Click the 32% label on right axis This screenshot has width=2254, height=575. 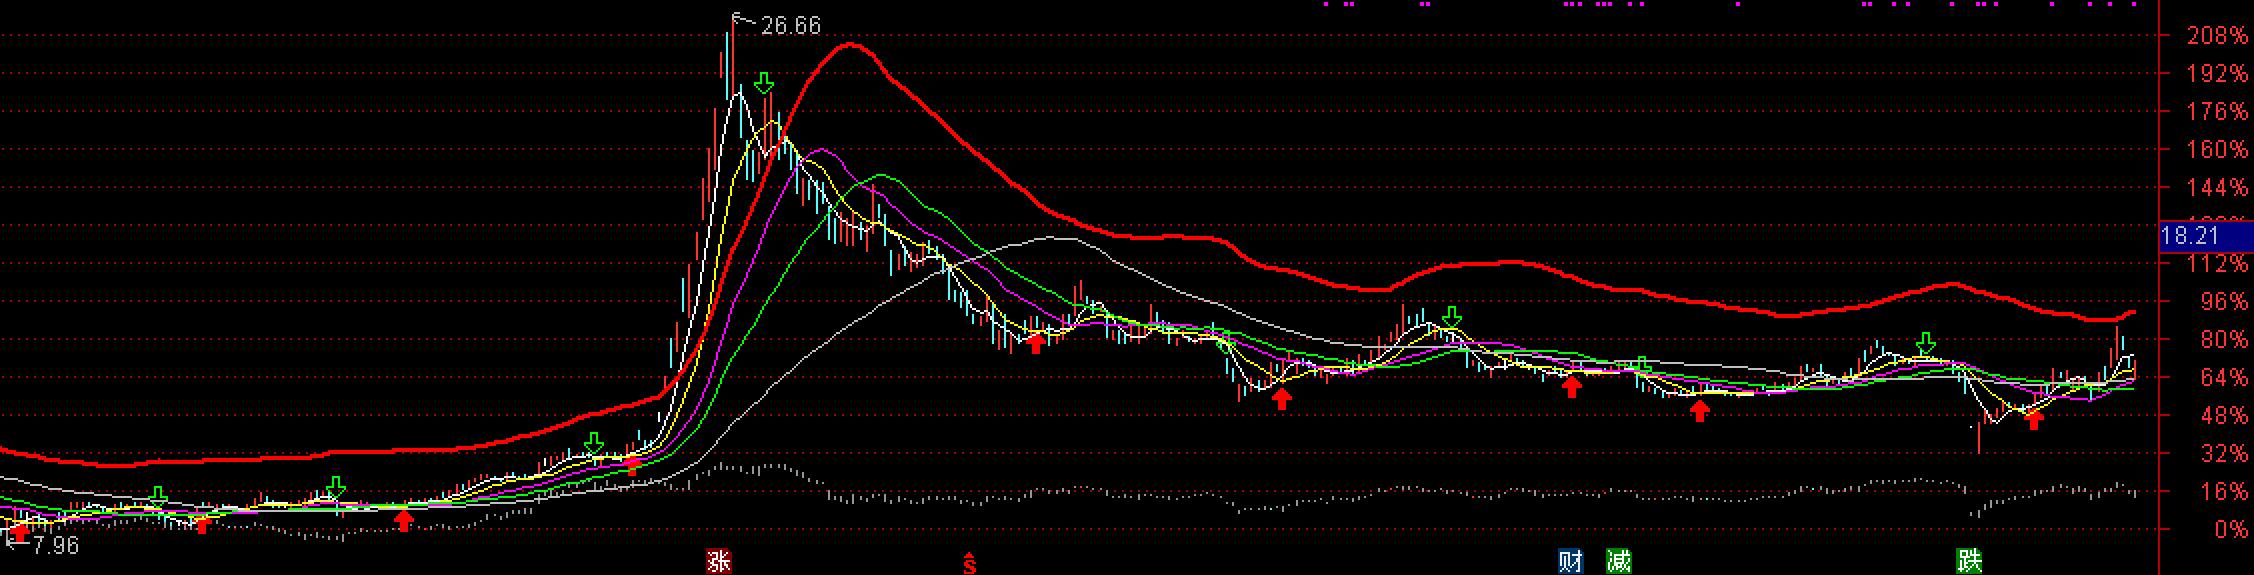(2214, 454)
